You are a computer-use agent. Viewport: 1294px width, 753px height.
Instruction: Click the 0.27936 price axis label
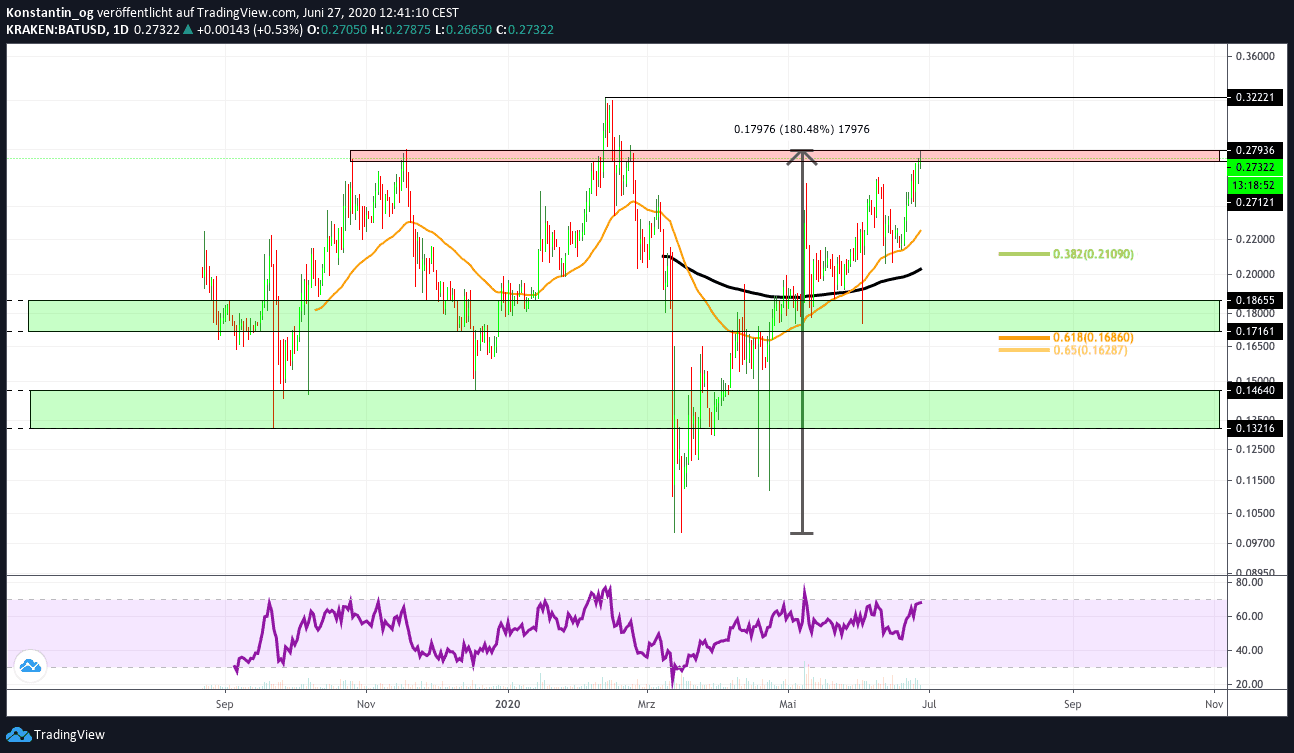click(x=1254, y=150)
